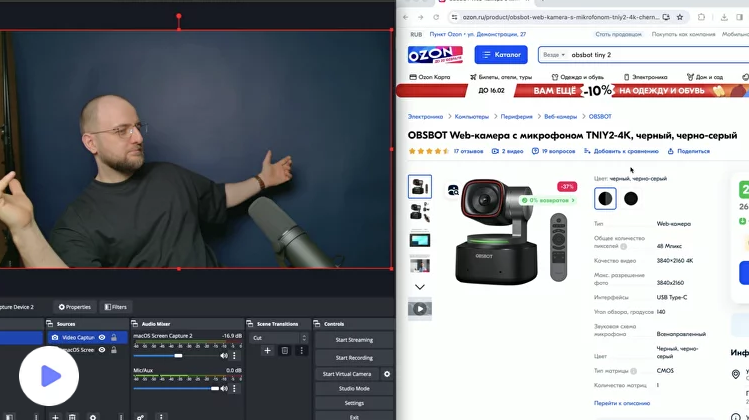The image size is (749, 420).
Task: Open virtual camera settings gear
Action: pos(387,374)
